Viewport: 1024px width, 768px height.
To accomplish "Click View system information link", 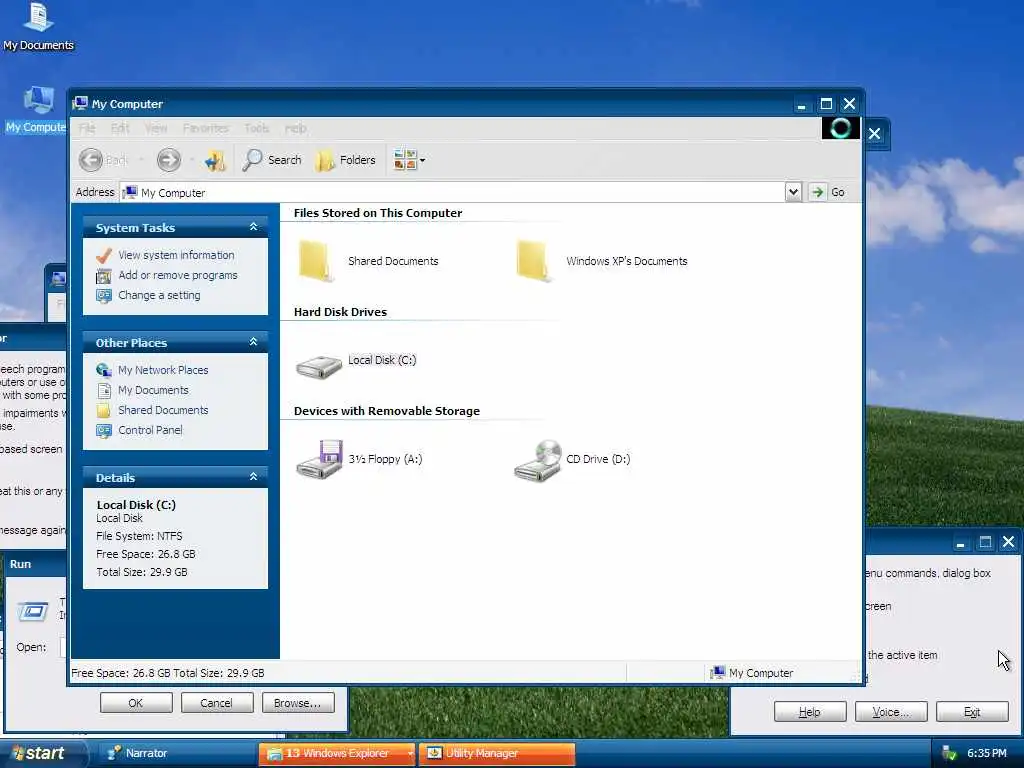I will [x=176, y=255].
